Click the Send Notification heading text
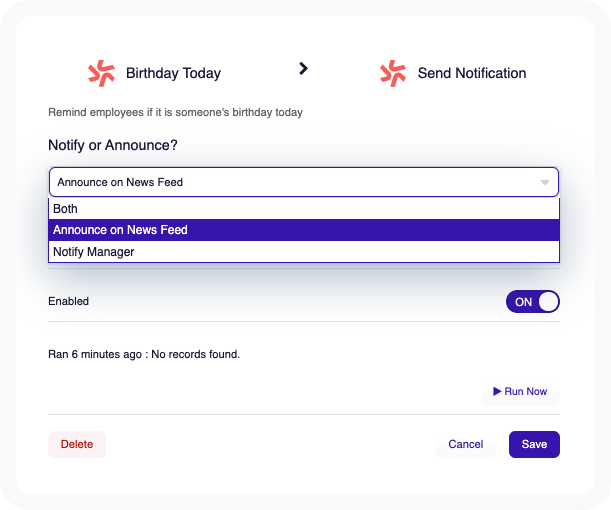The width and height of the screenshot is (611, 510). point(472,73)
